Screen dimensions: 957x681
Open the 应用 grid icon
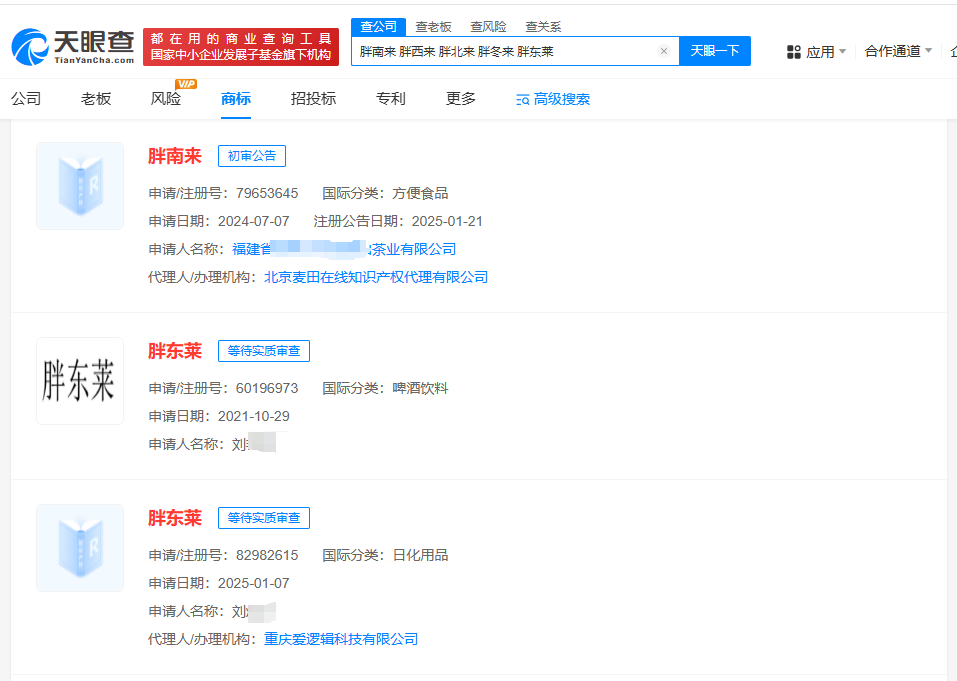point(793,52)
